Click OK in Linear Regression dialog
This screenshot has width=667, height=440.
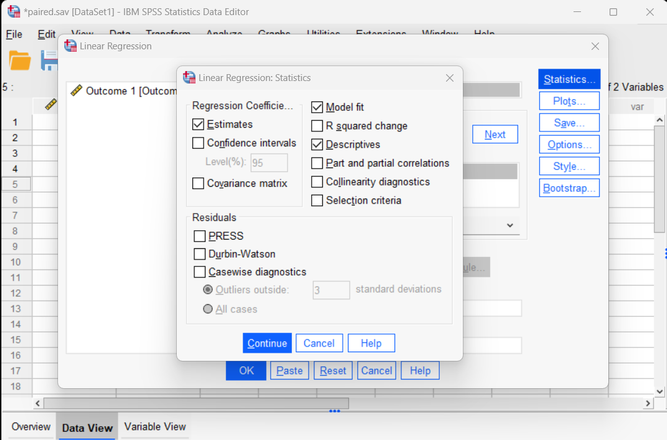246,371
